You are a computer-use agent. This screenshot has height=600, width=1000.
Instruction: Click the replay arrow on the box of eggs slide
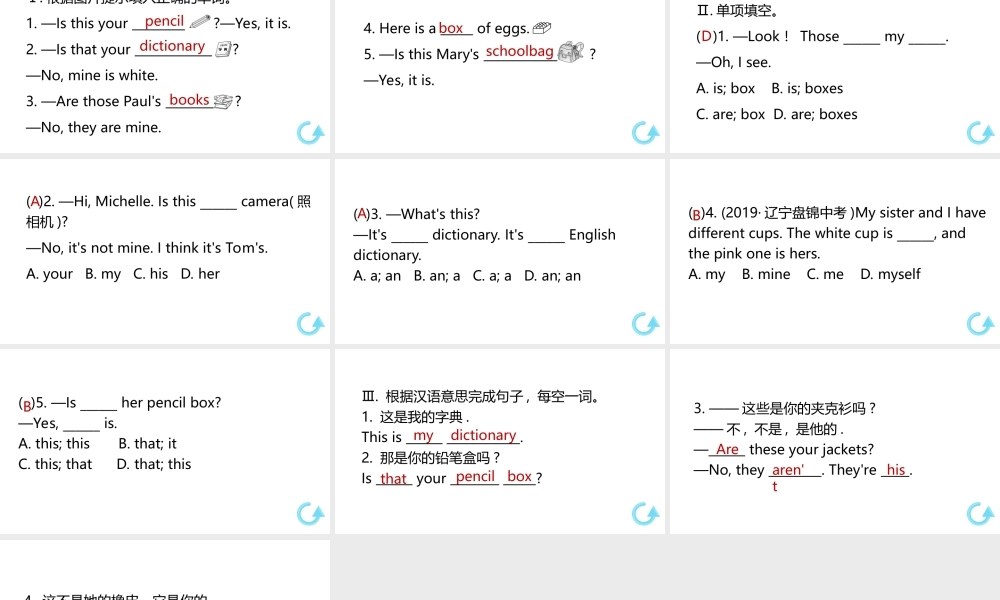pos(645,133)
